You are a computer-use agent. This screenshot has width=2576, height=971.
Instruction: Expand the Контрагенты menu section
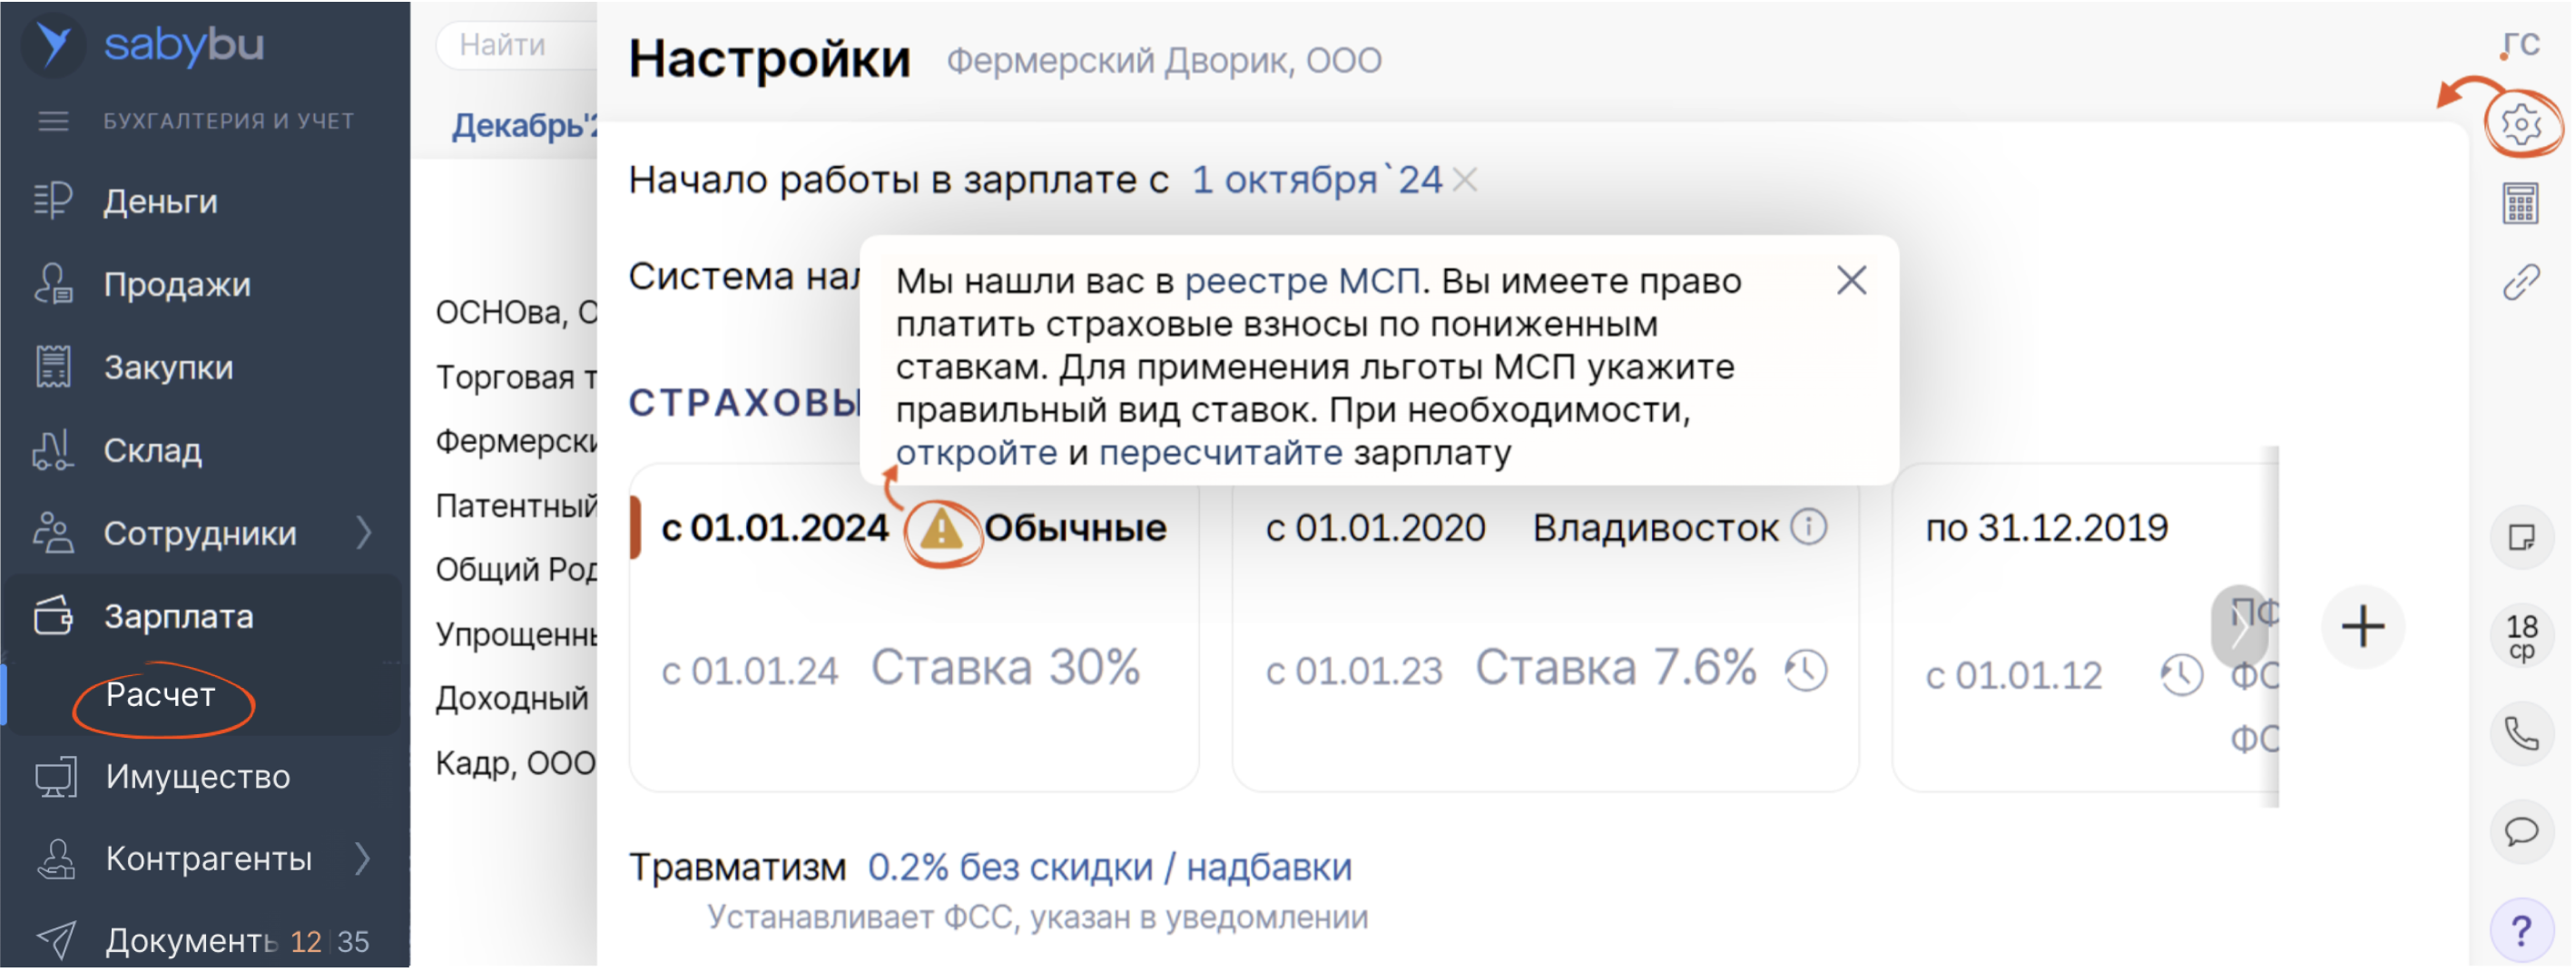365,859
